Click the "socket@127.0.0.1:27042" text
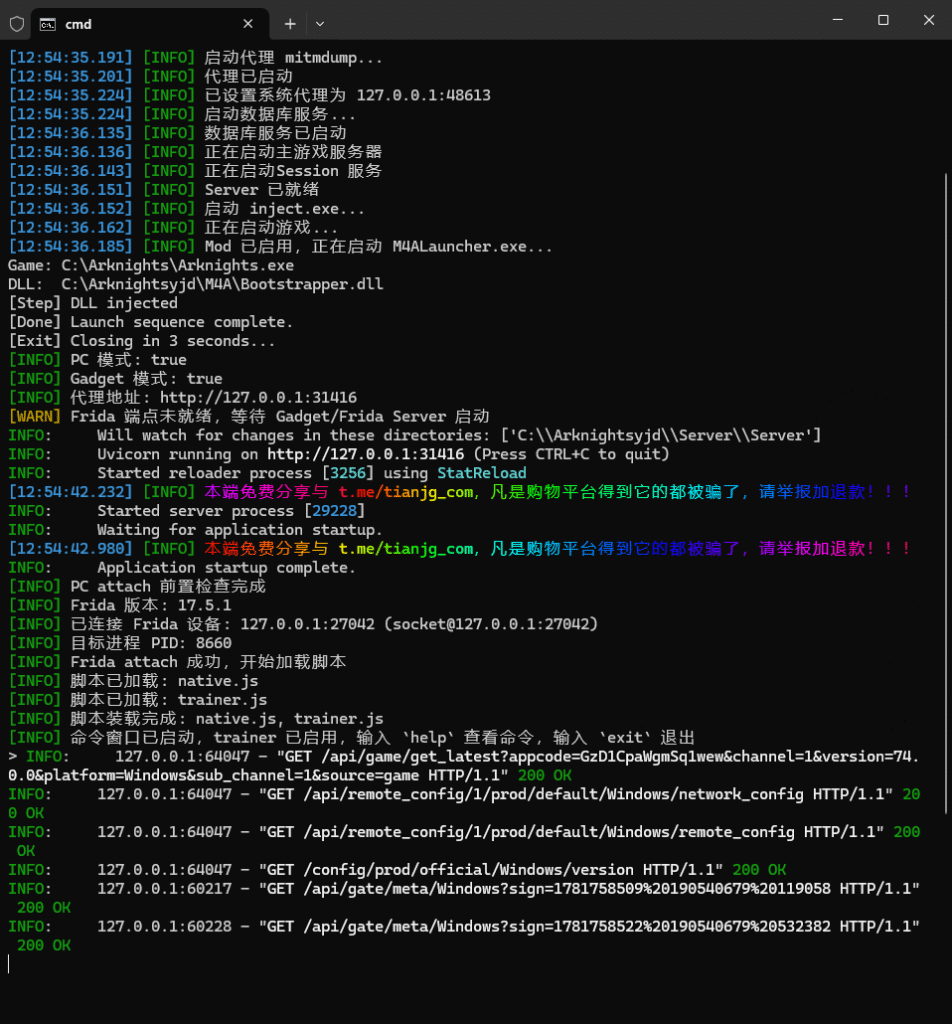The width and height of the screenshot is (952, 1024). coord(491,624)
